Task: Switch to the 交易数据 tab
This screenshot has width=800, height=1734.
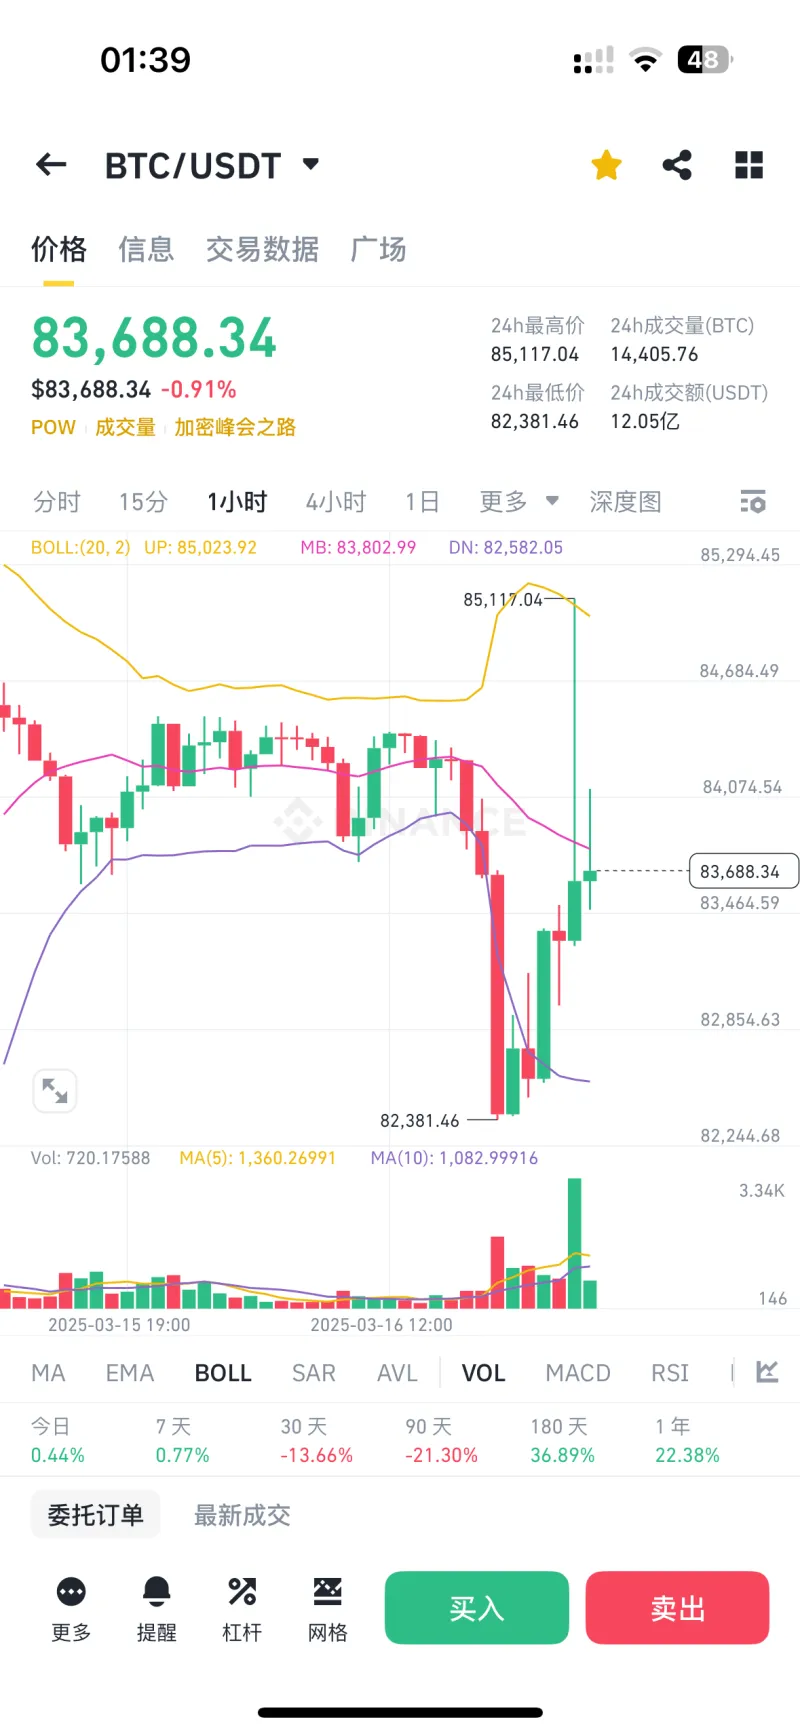Action: point(261,249)
